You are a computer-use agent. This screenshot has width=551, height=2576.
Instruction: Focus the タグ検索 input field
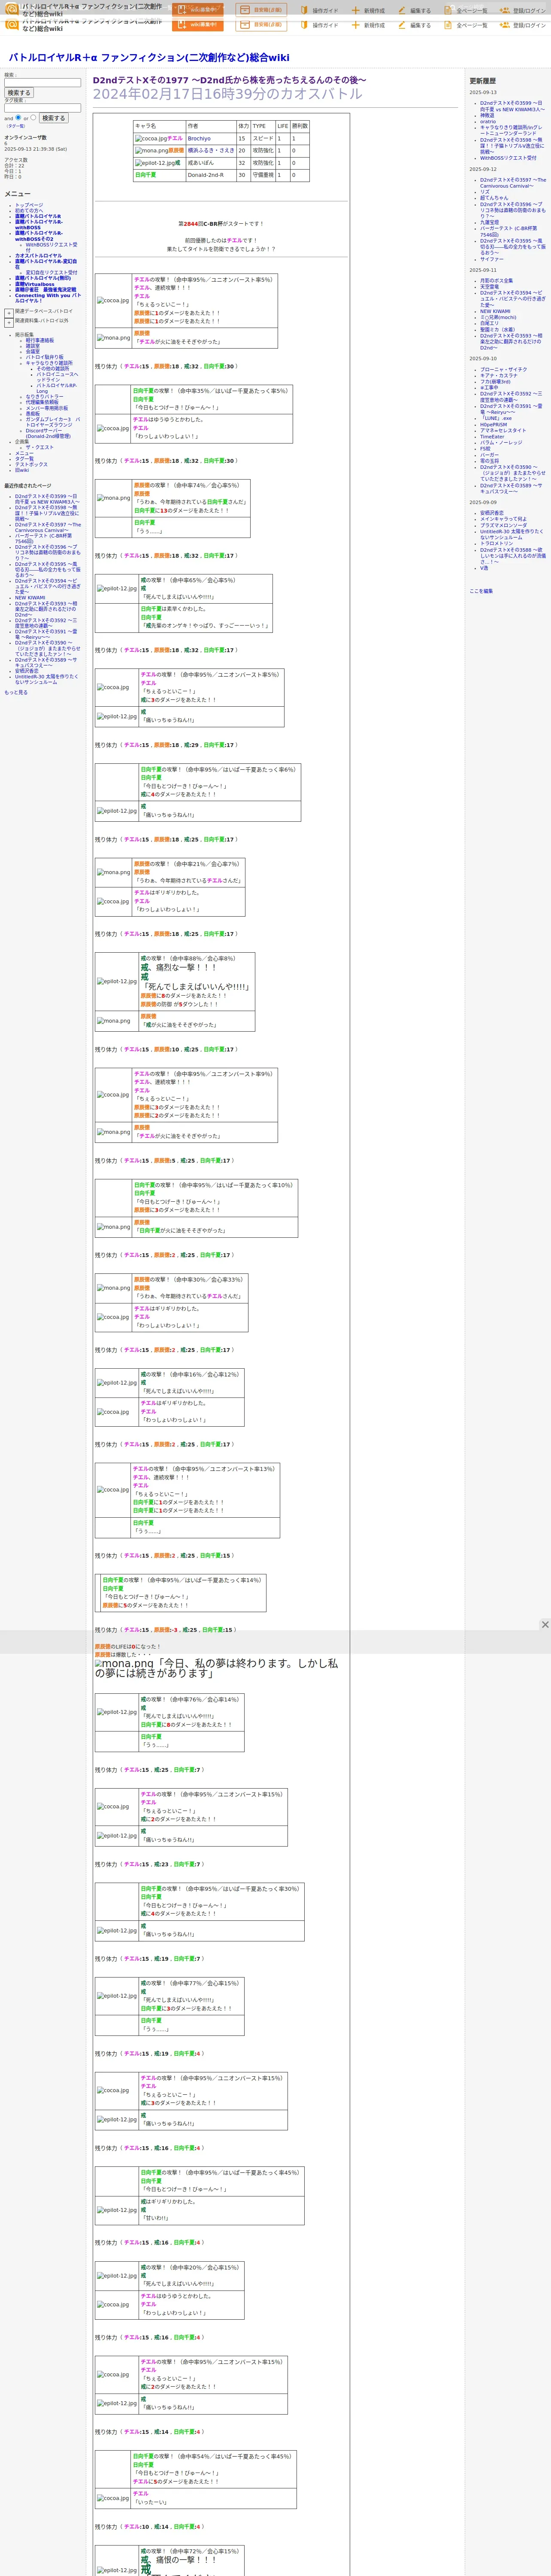coord(42,108)
